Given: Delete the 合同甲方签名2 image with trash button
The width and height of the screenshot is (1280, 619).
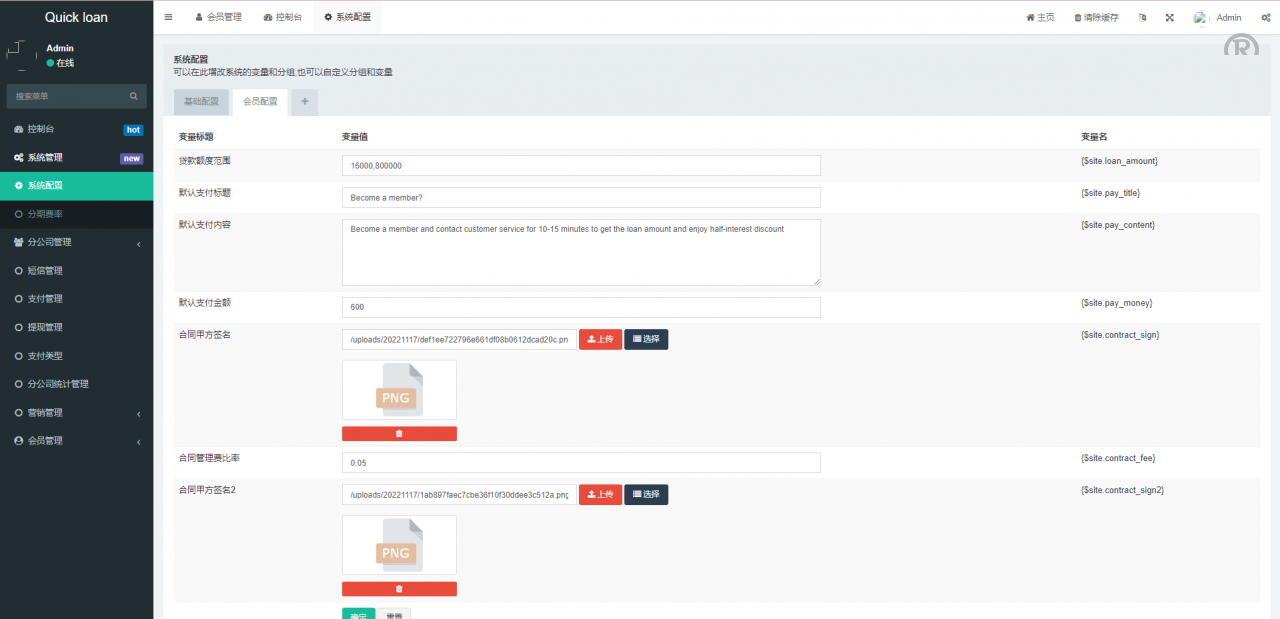Looking at the screenshot, I should pos(399,589).
